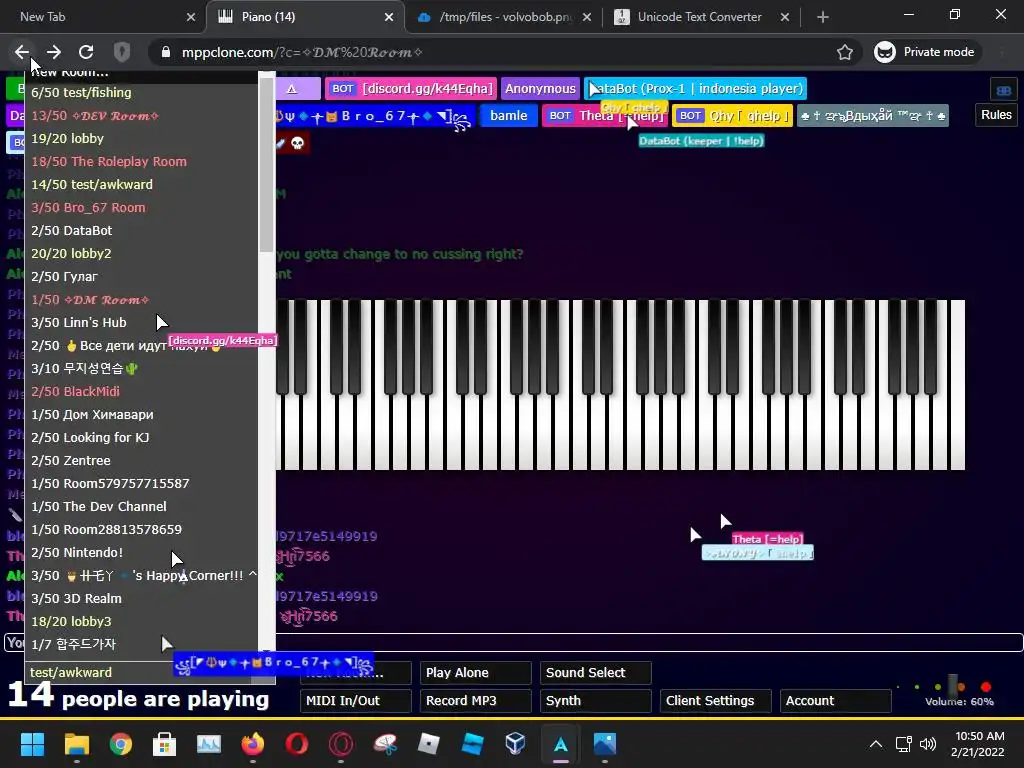Join The Roleplay Room
The height and width of the screenshot is (768, 1024).
pyautogui.click(x=142, y=161)
